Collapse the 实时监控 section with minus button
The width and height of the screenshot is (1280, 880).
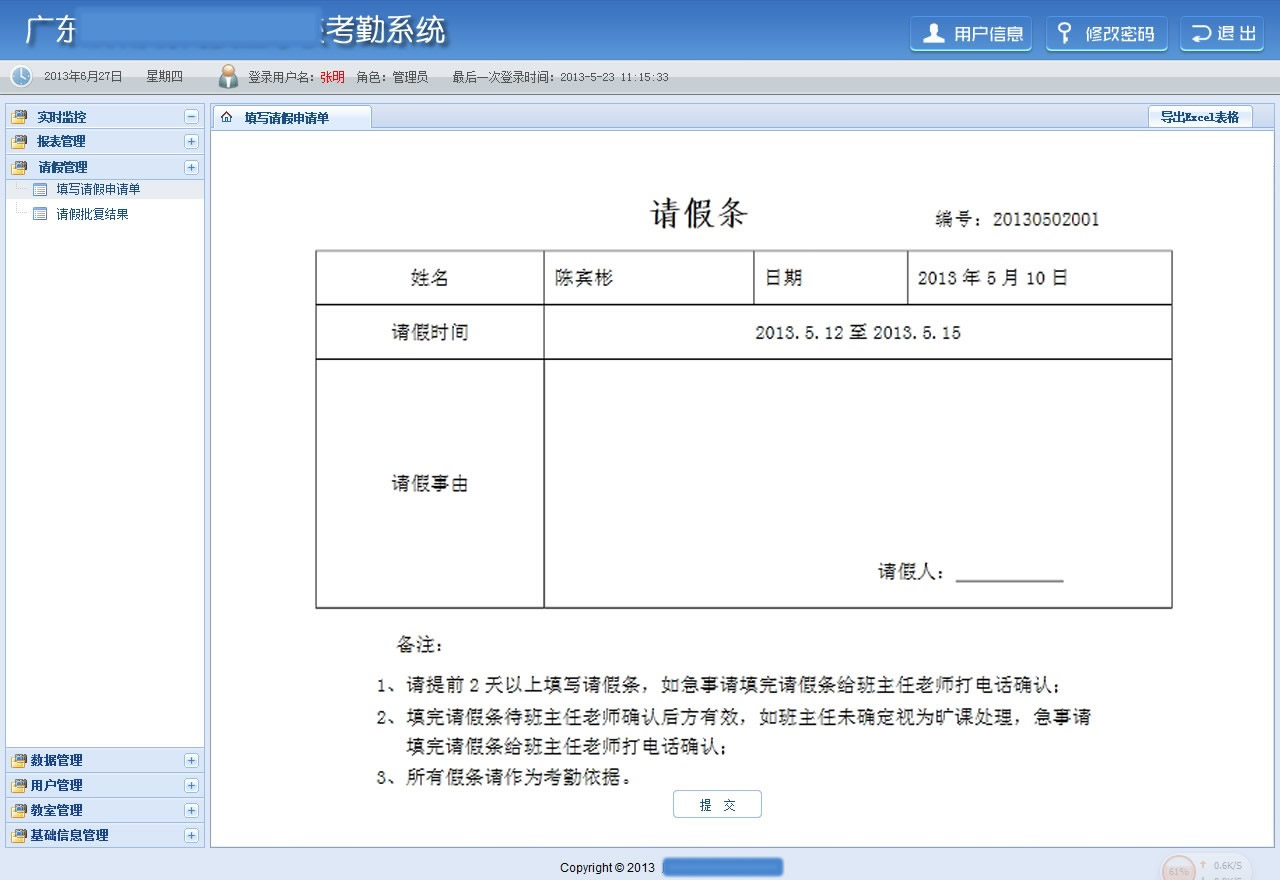[x=191, y=117]
